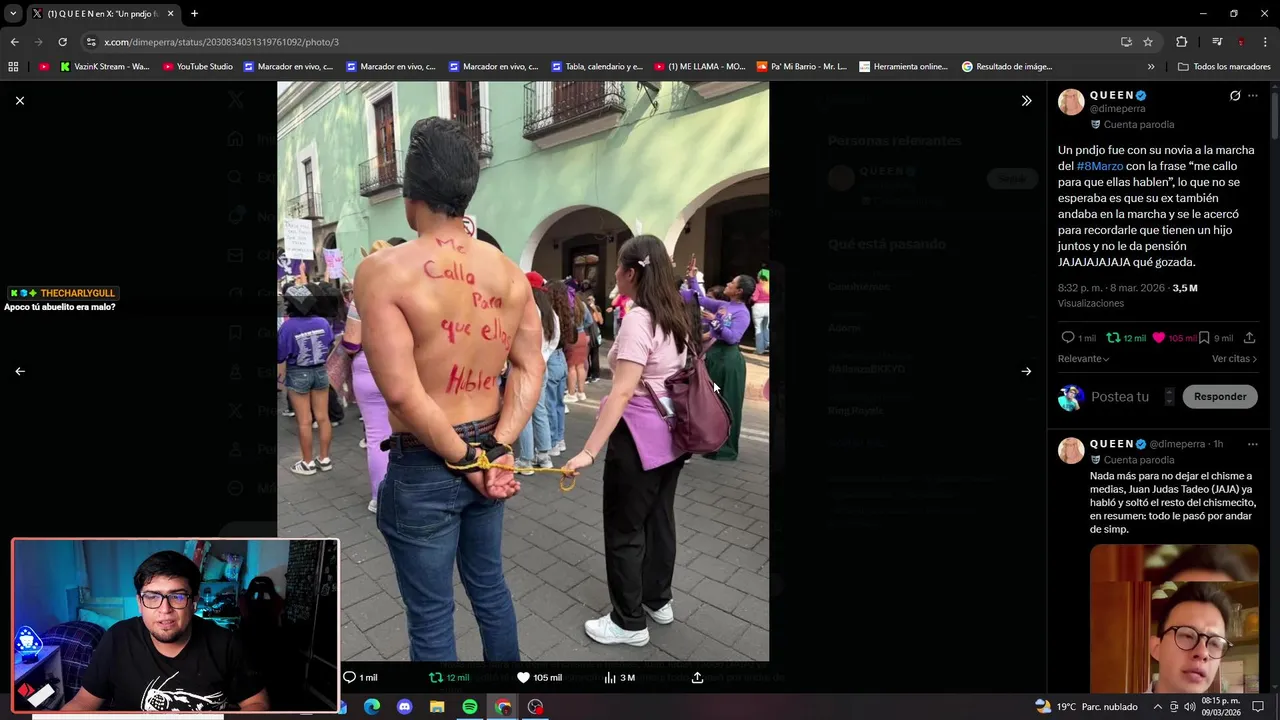The width and height of the screenshot is (1280, 720).
Task: Open VazinK Stream bookmark
Action: (x=104, y=67)
